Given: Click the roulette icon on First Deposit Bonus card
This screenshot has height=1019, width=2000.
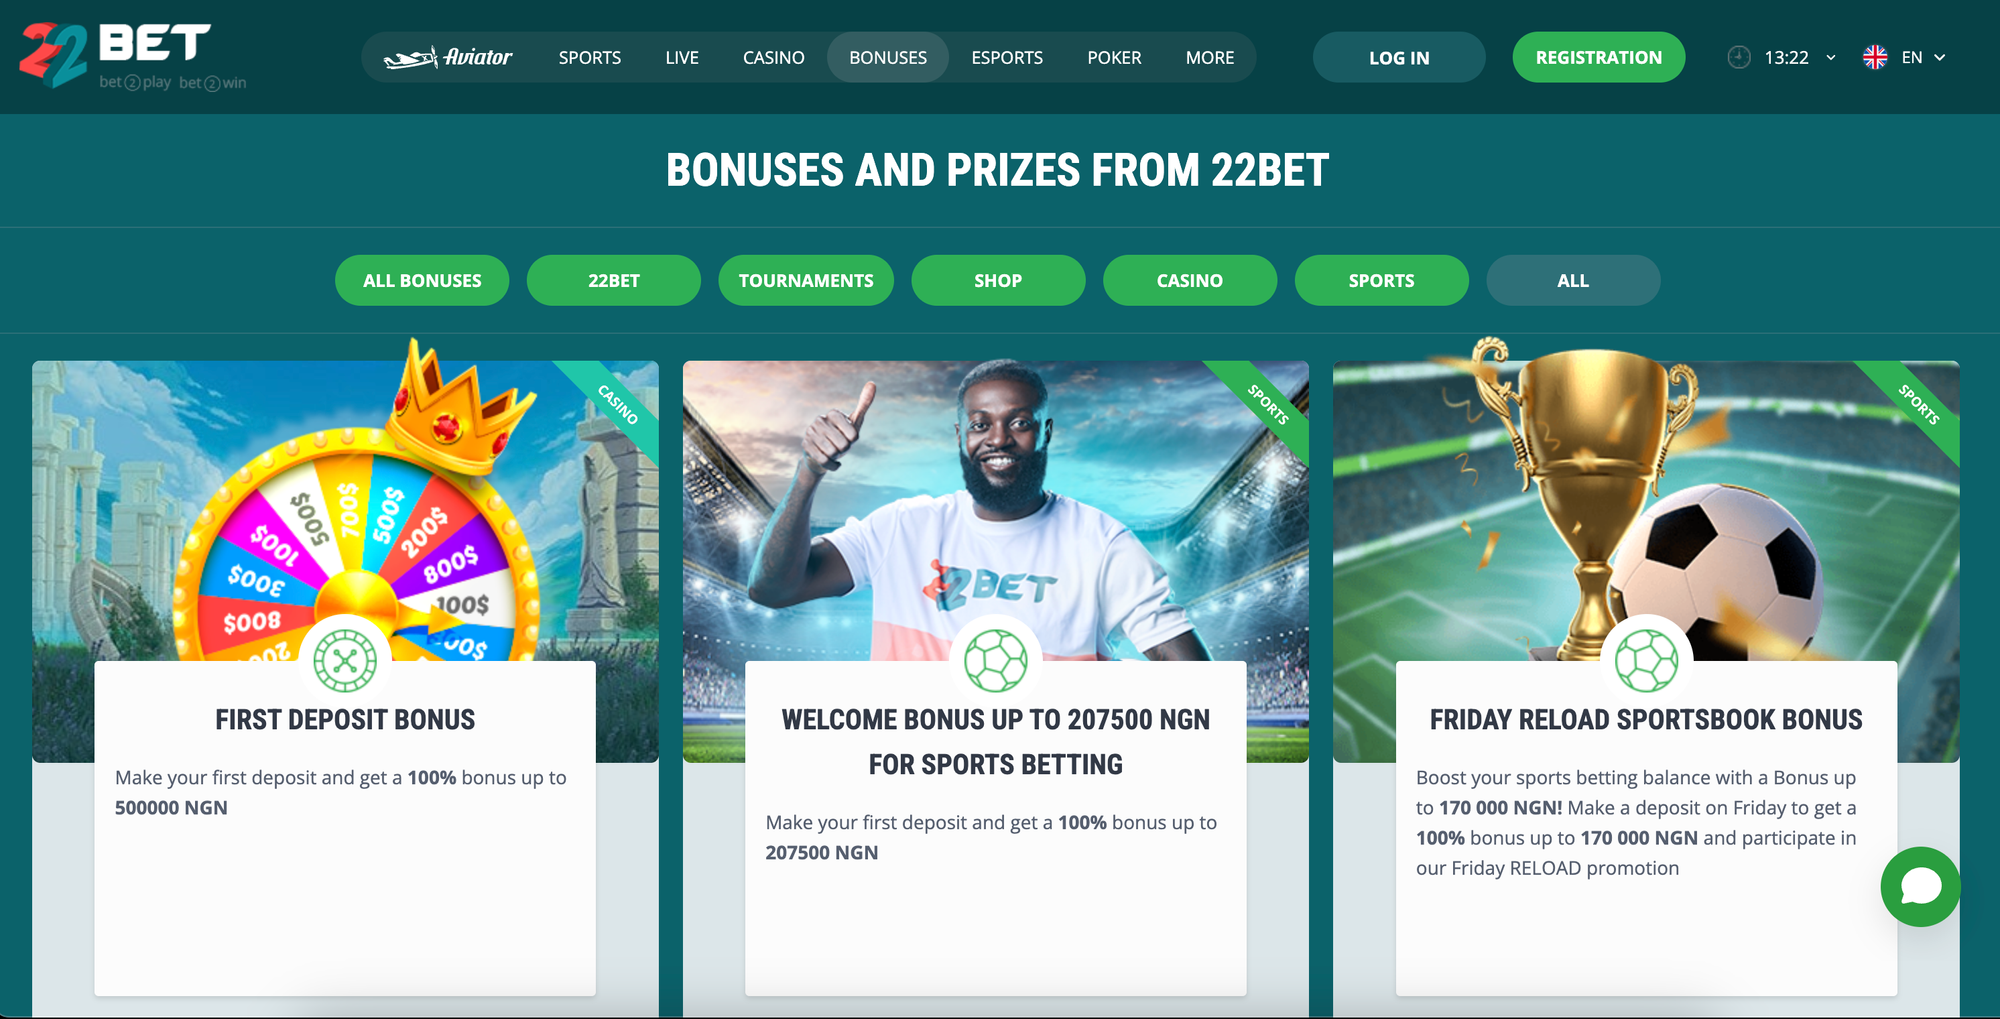Looking at the screenshot, I should (x=345, y=661).
